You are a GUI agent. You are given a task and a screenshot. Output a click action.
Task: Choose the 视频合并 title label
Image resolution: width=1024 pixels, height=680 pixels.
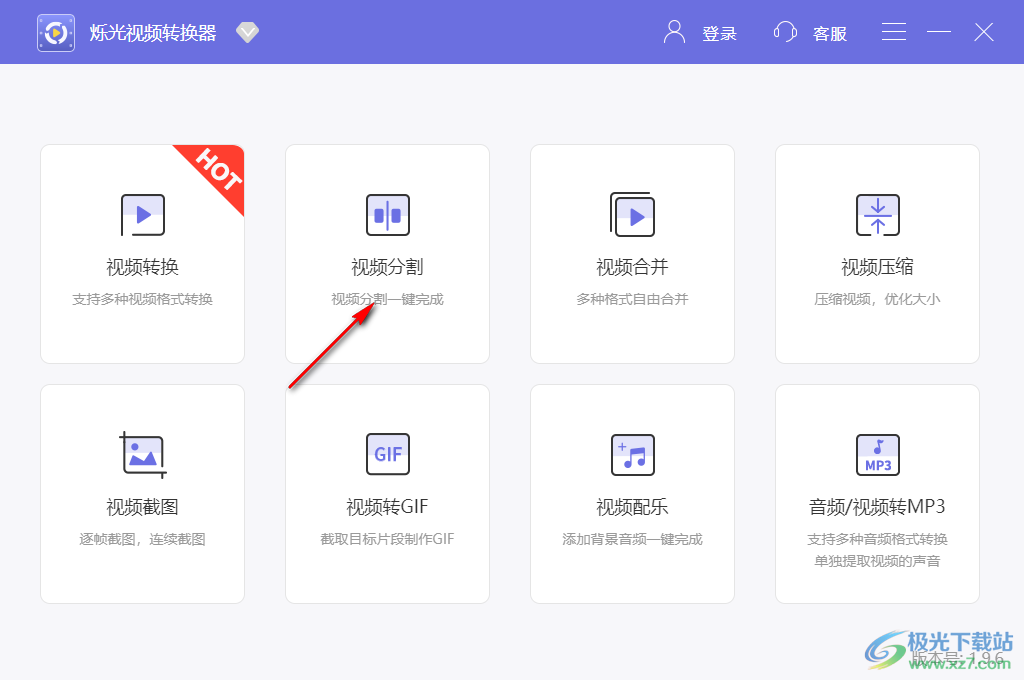pyautogui.click(x=632, y=267)
